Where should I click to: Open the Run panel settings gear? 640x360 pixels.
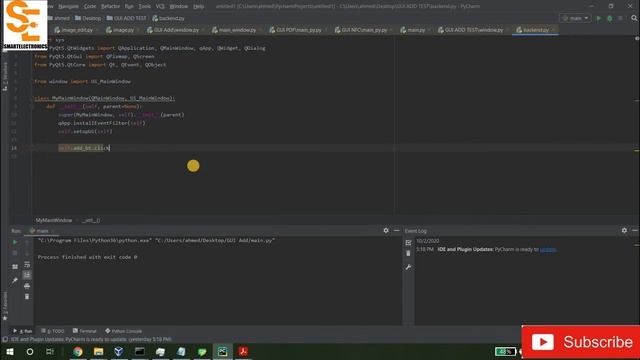pyautogui.click(x=386, y=231)
